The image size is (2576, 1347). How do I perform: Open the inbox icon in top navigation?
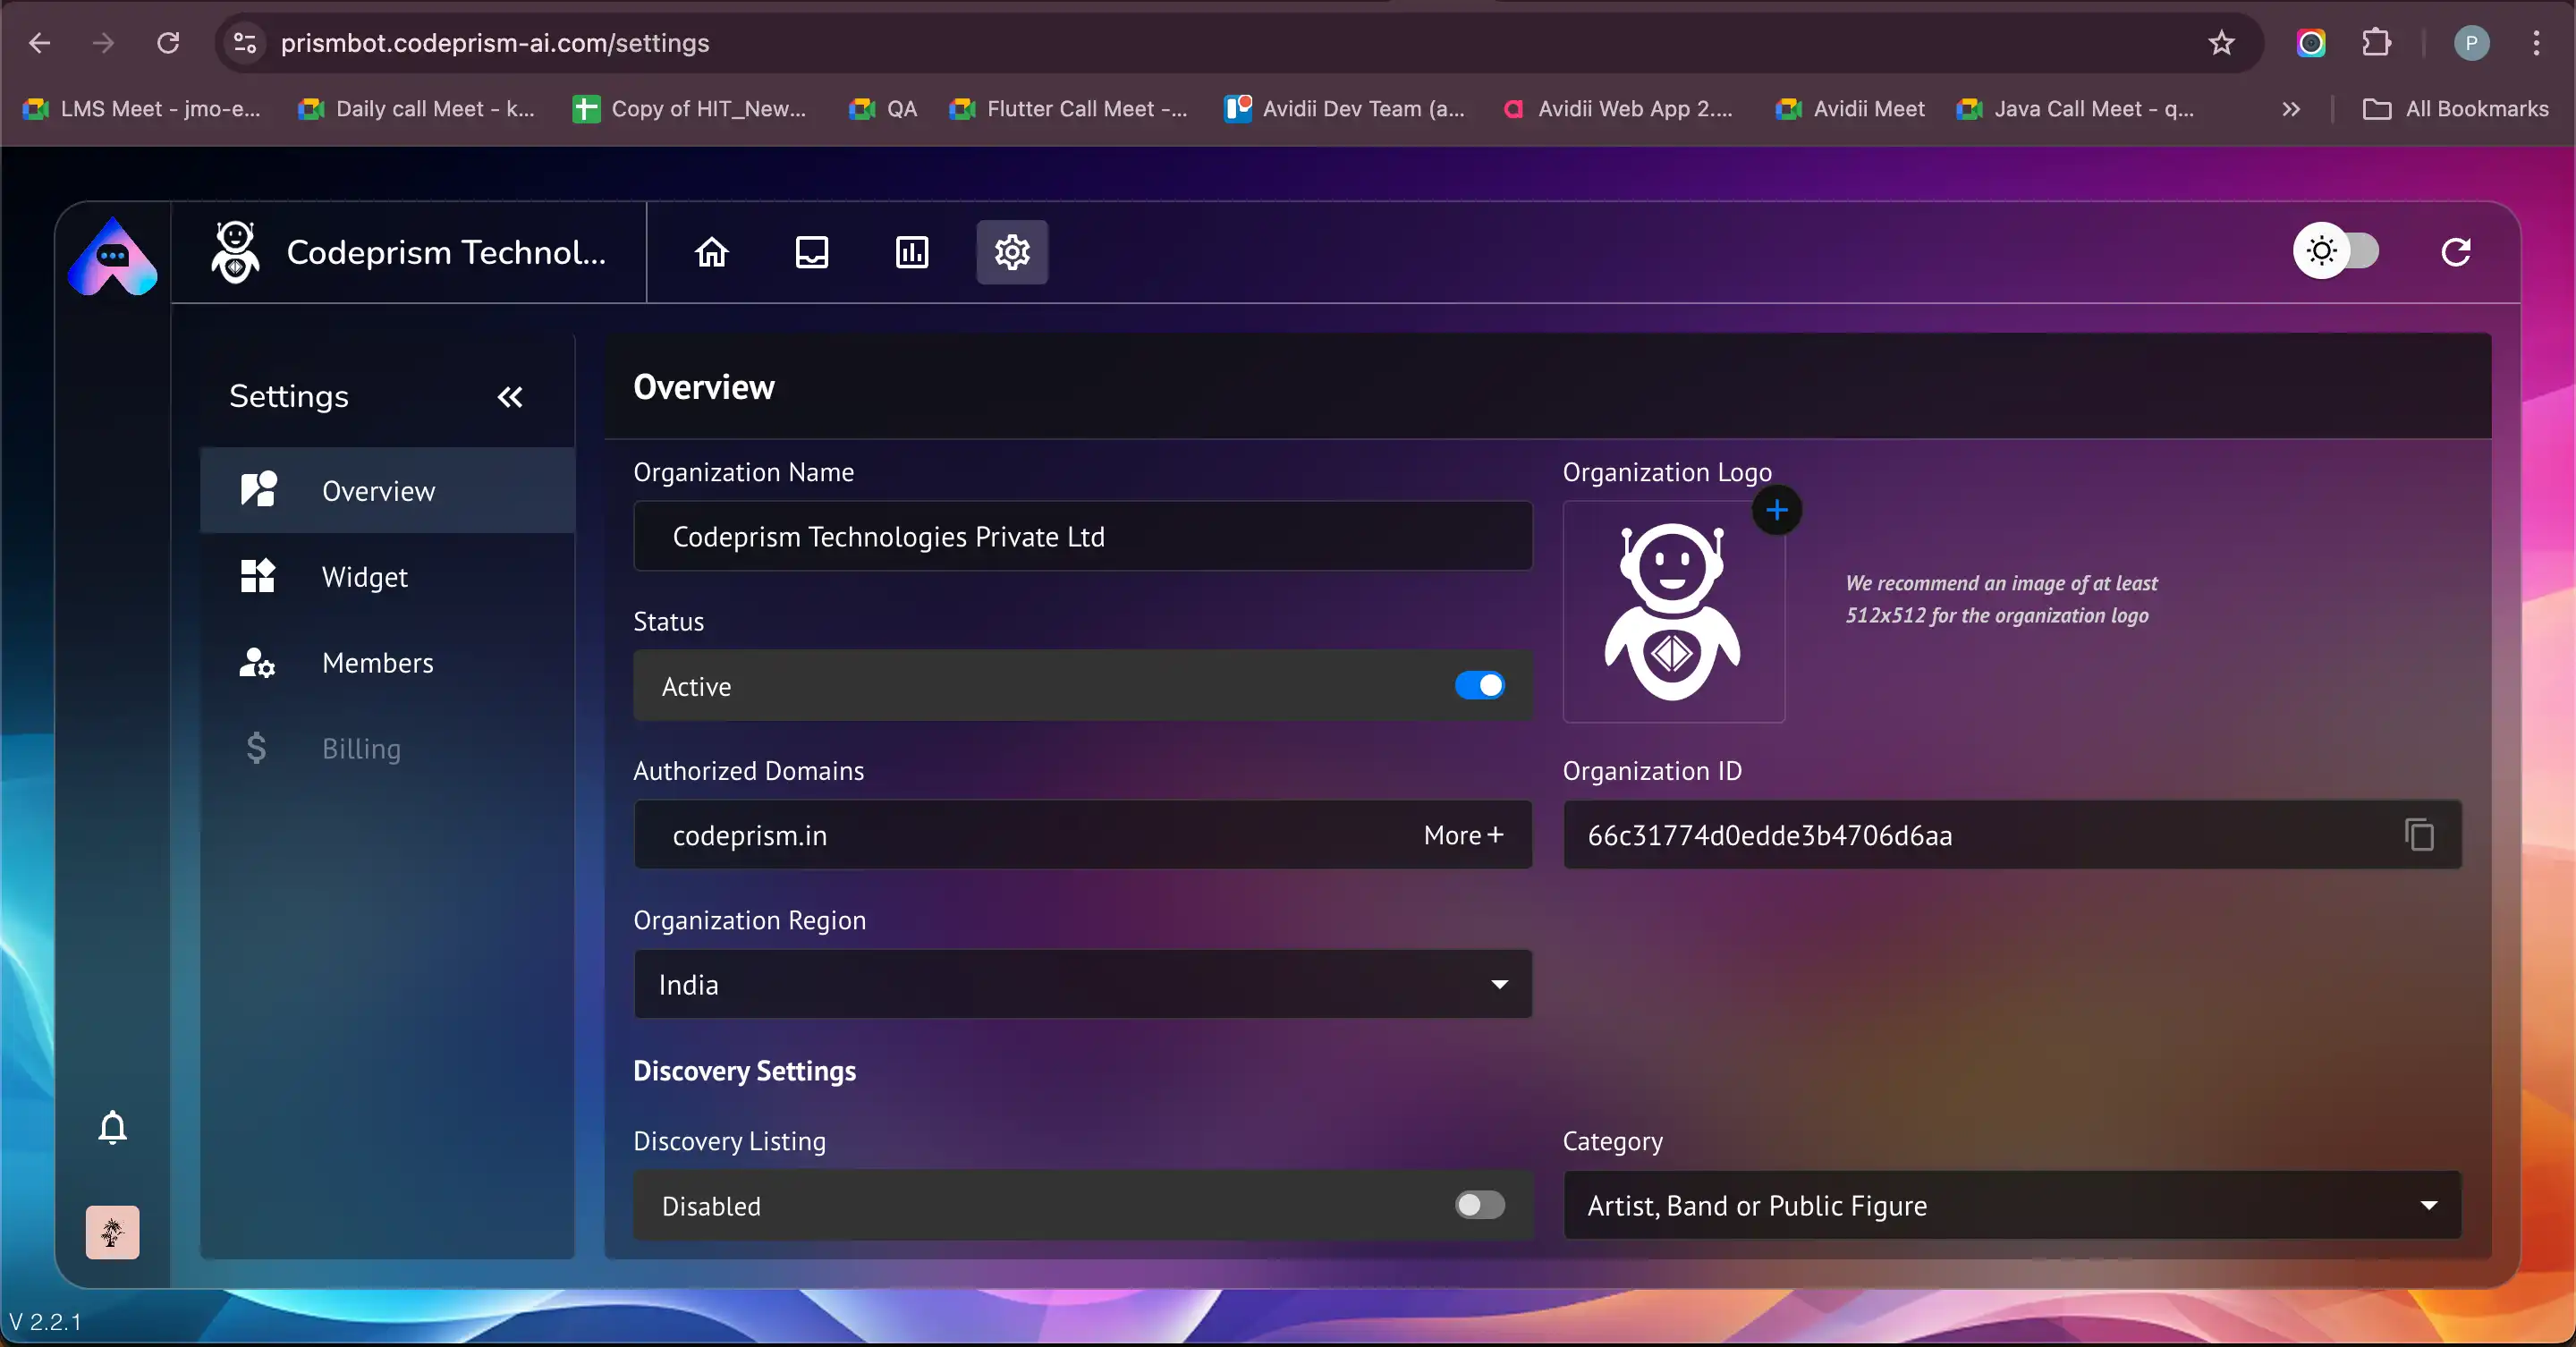tap(811, 252)
